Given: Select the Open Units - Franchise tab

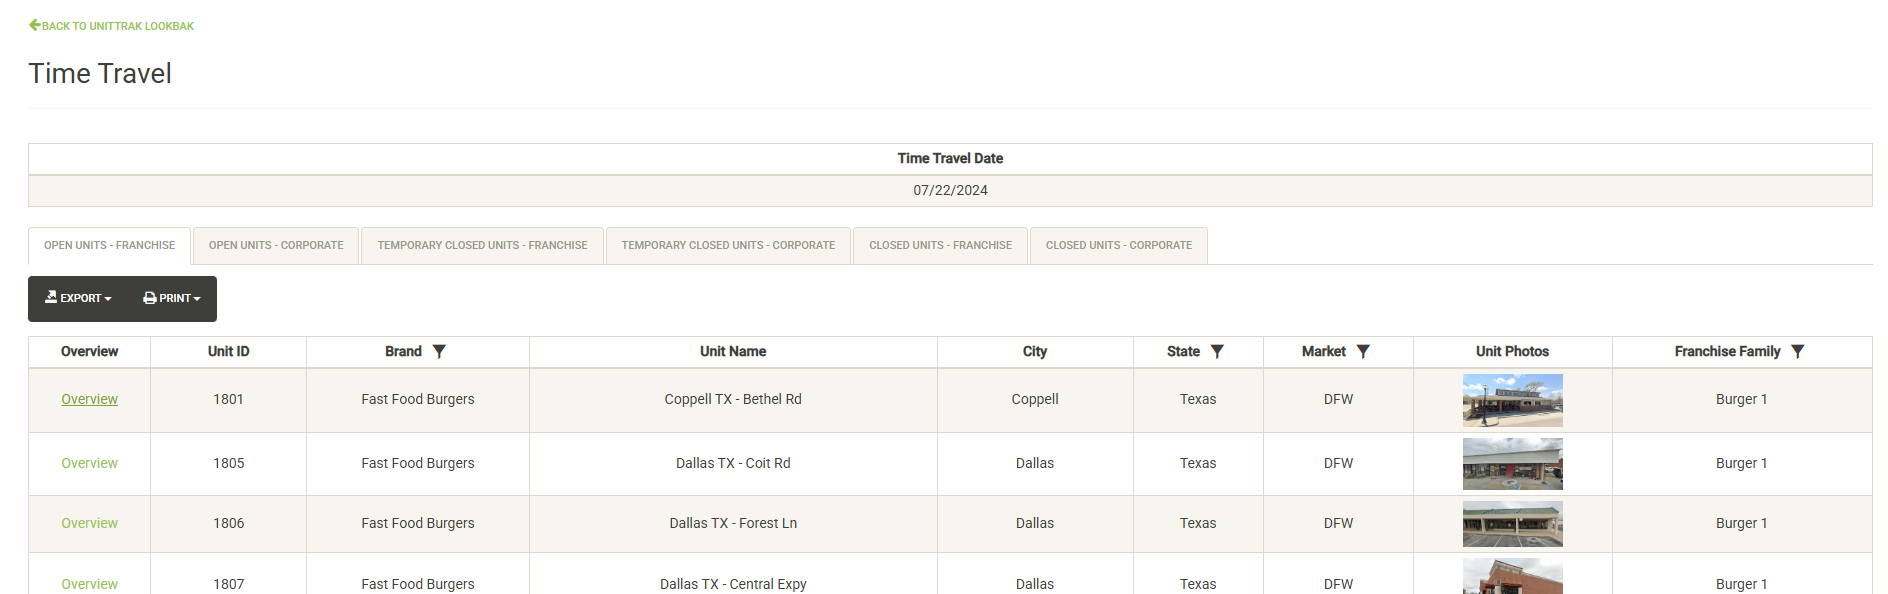Looking at the screenshot, I should tap(109, 246).
